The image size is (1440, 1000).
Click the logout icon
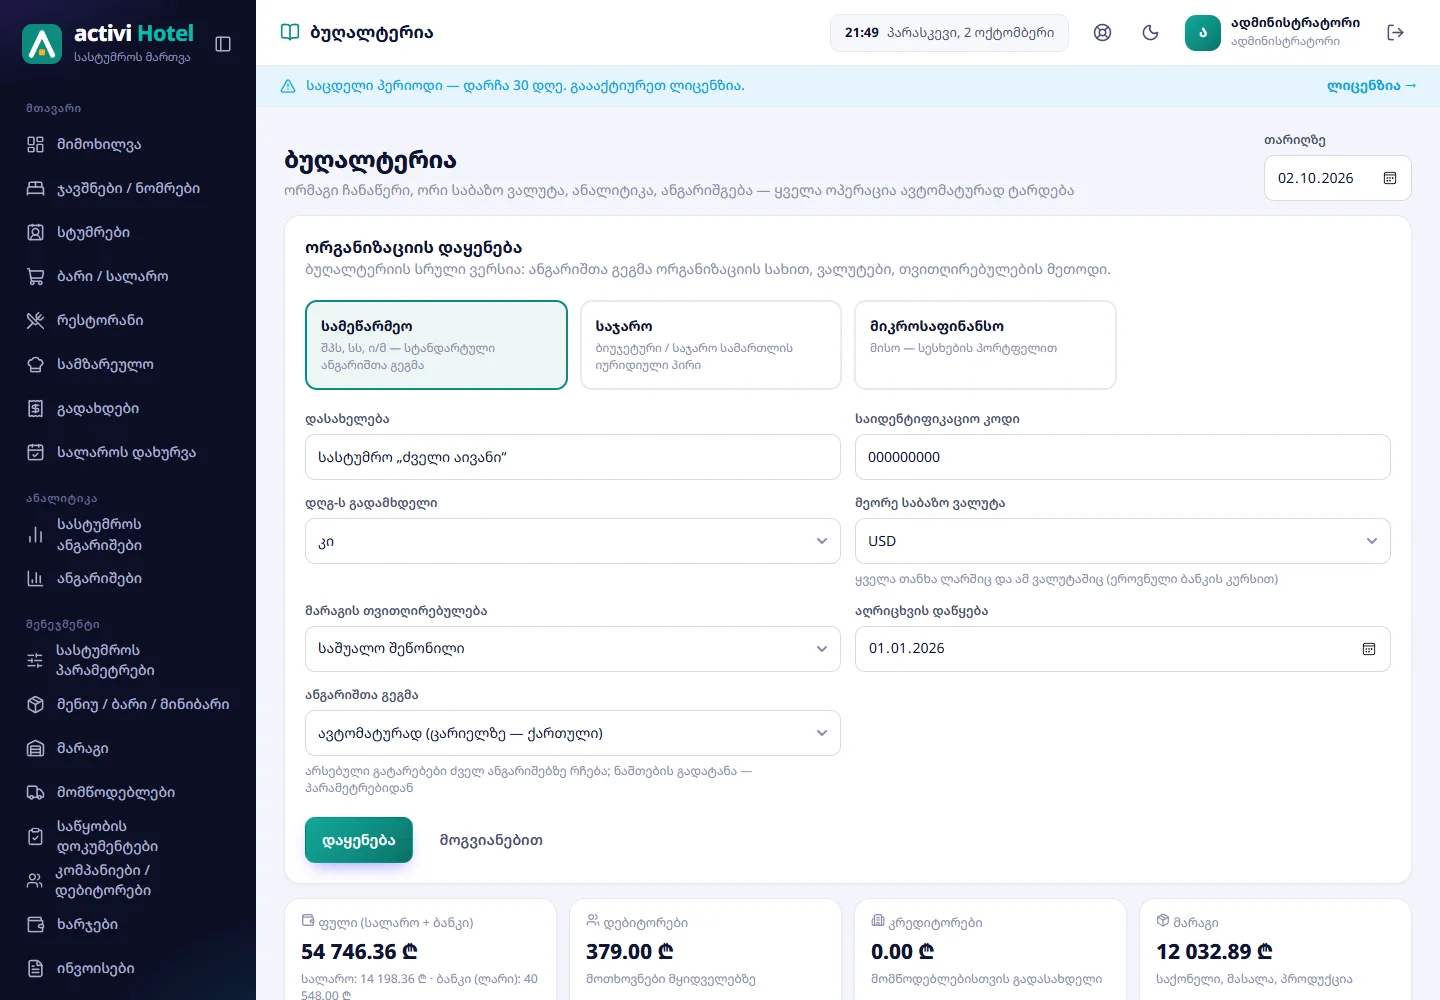pos(1396,33)
